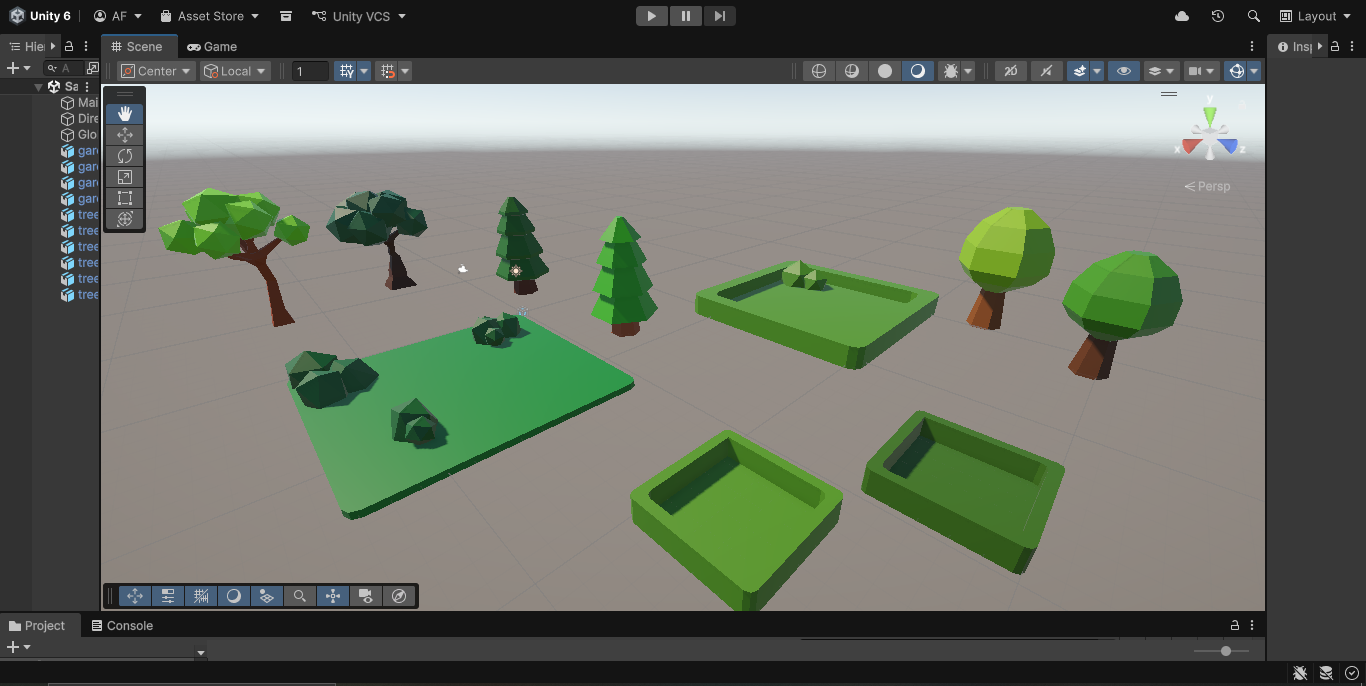Select the Hand view tool

coord(125,114)
